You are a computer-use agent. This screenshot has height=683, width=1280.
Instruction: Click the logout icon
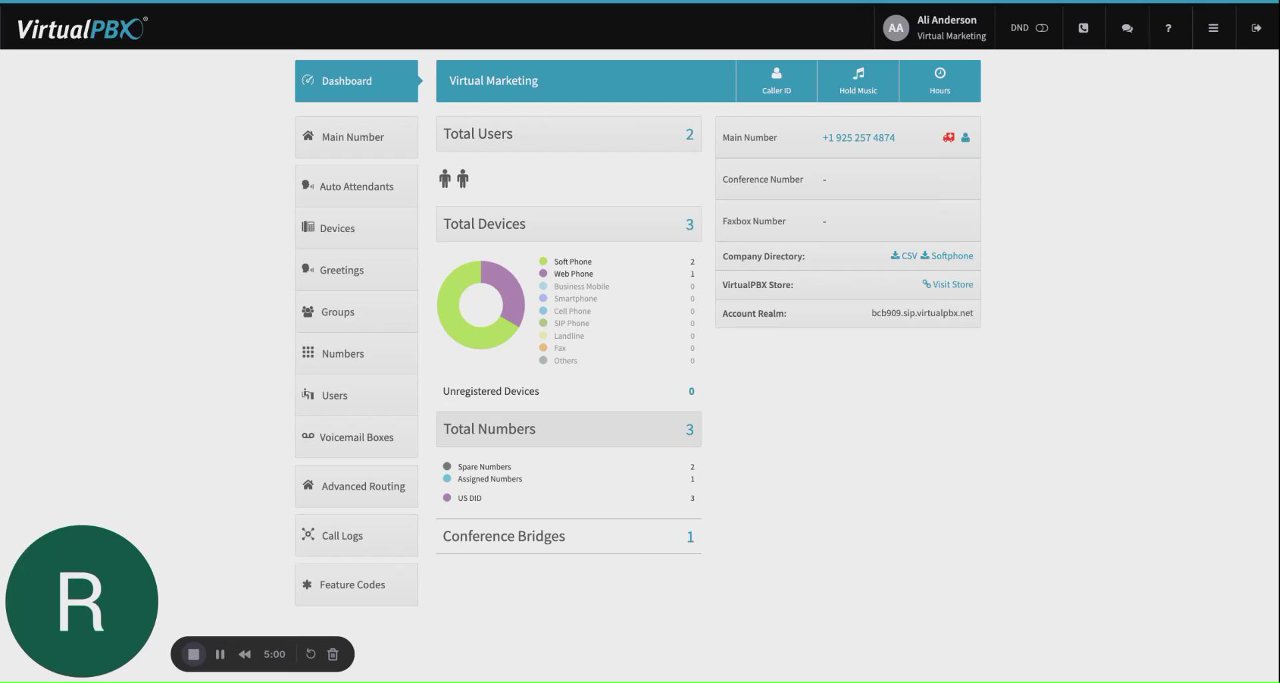tap(1256, 28)
